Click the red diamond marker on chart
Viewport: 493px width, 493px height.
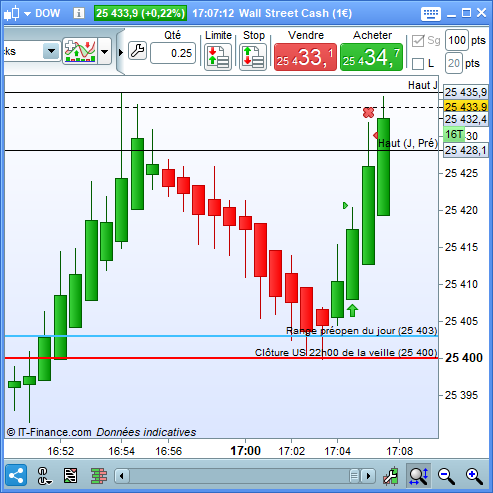[x=376, y=135]
